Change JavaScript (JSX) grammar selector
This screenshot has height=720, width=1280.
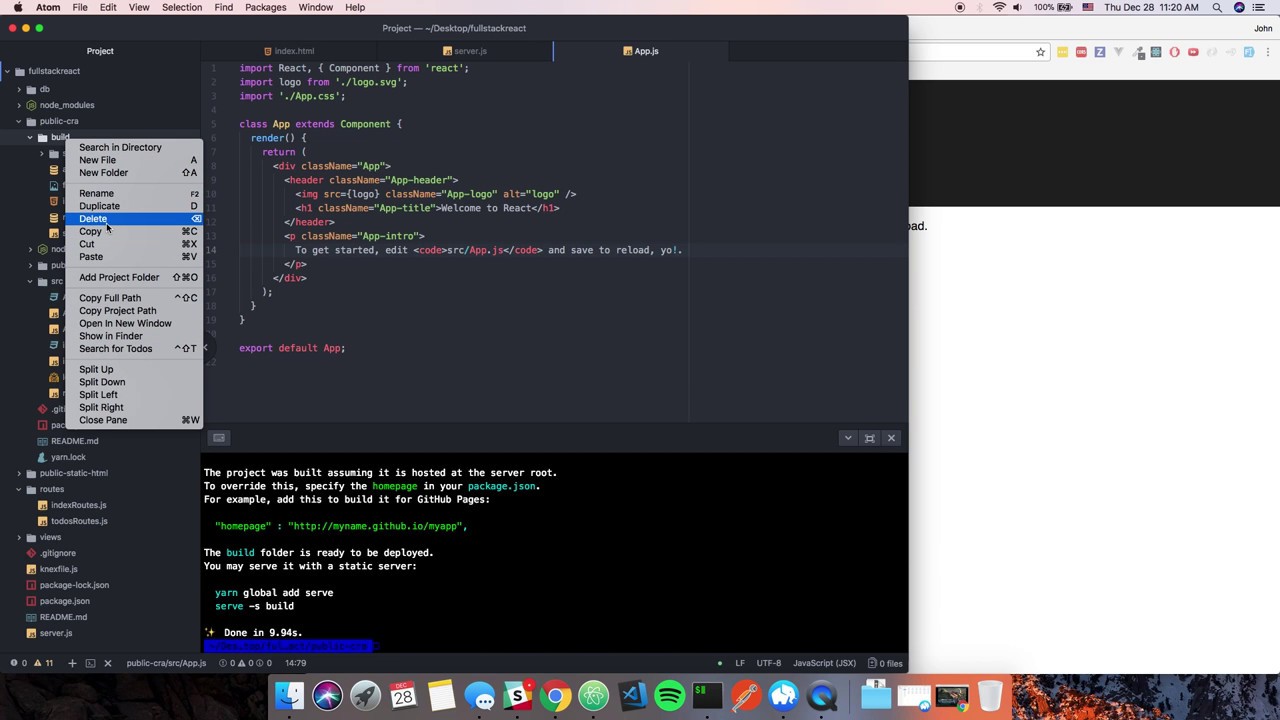[x=825, y=663]
